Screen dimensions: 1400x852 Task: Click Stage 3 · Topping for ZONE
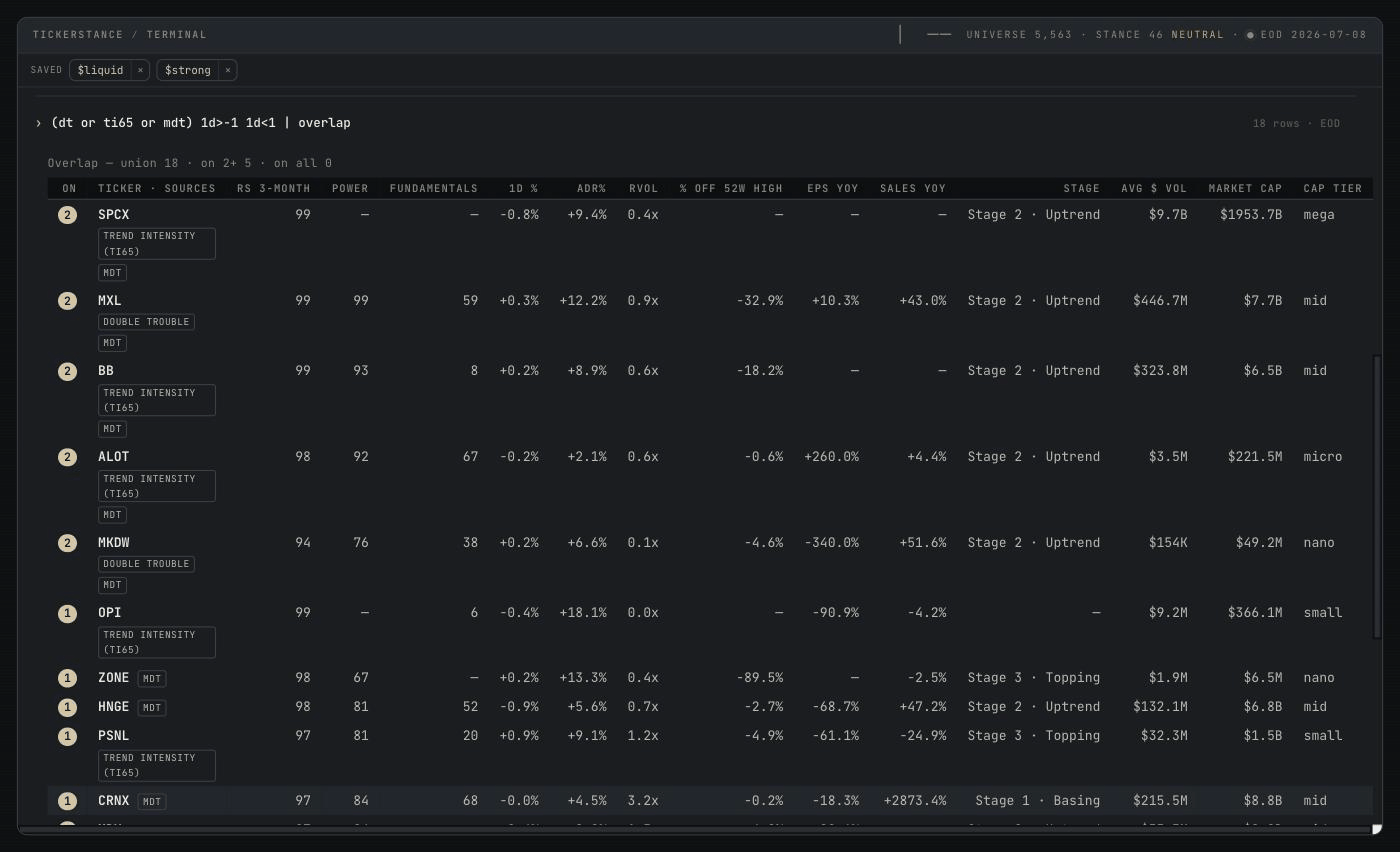tap(1034, 678)
